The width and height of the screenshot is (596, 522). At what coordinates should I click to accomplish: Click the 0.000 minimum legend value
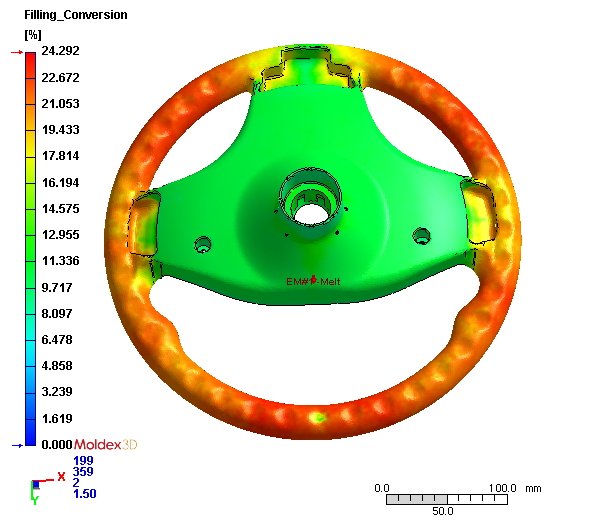(x=57, y=444)
